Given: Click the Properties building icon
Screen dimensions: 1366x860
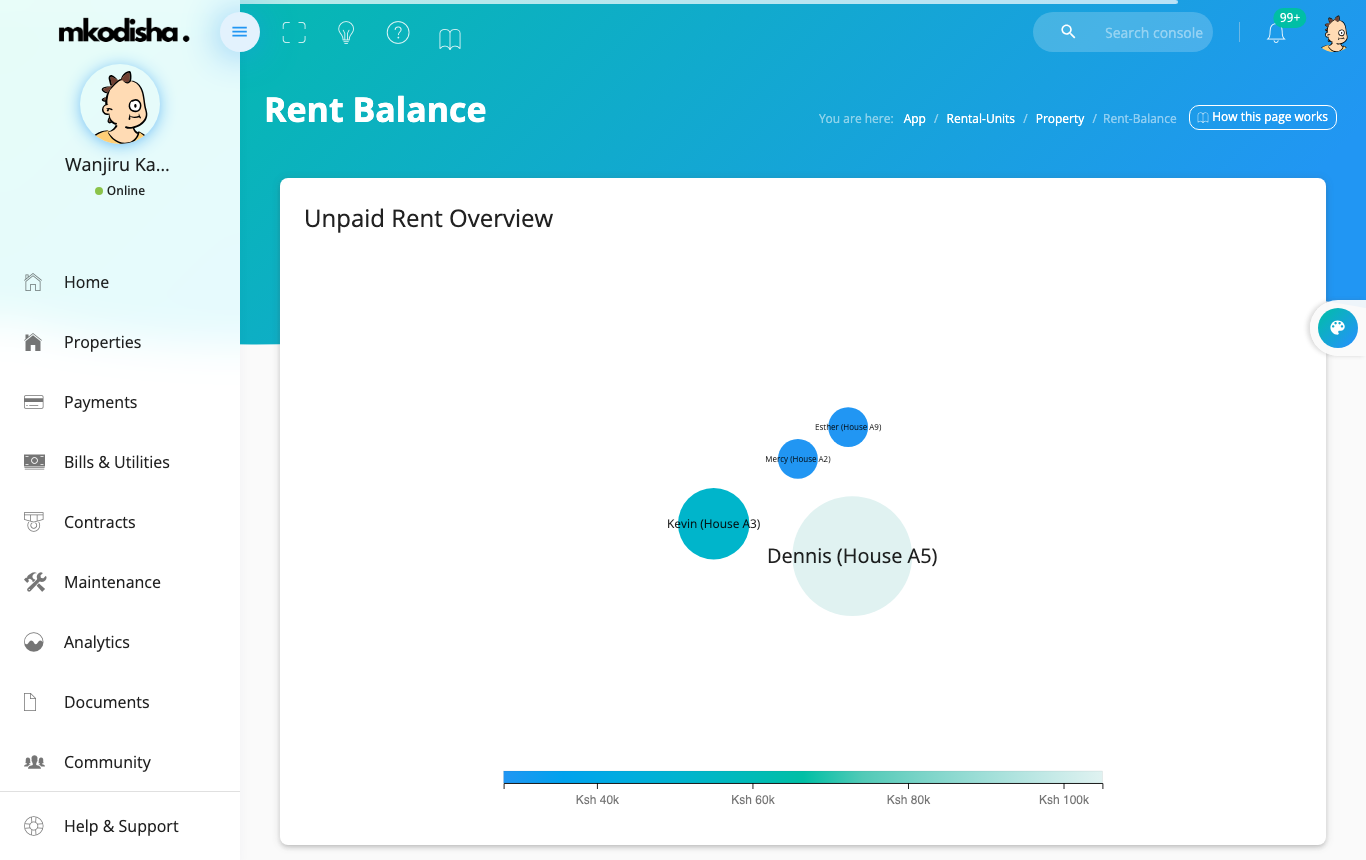Looking at the screenshot, I should tap(33, 342).
